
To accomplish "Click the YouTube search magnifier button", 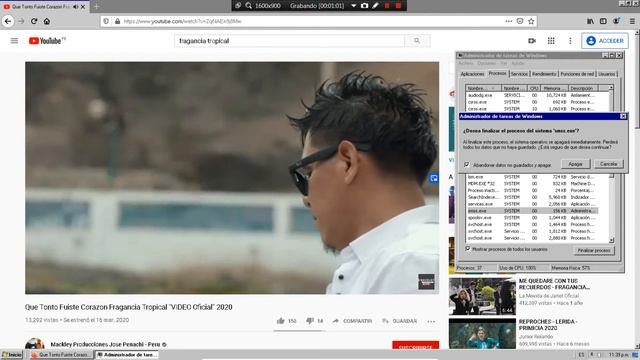I will 417,41.
